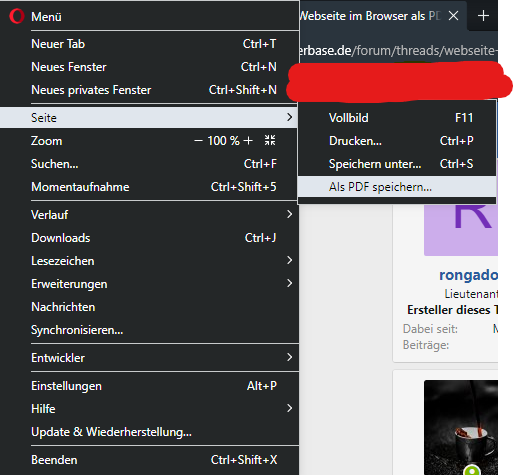
Task: Click the purple R avatar thumbnail
Action: tap(461, 230)
